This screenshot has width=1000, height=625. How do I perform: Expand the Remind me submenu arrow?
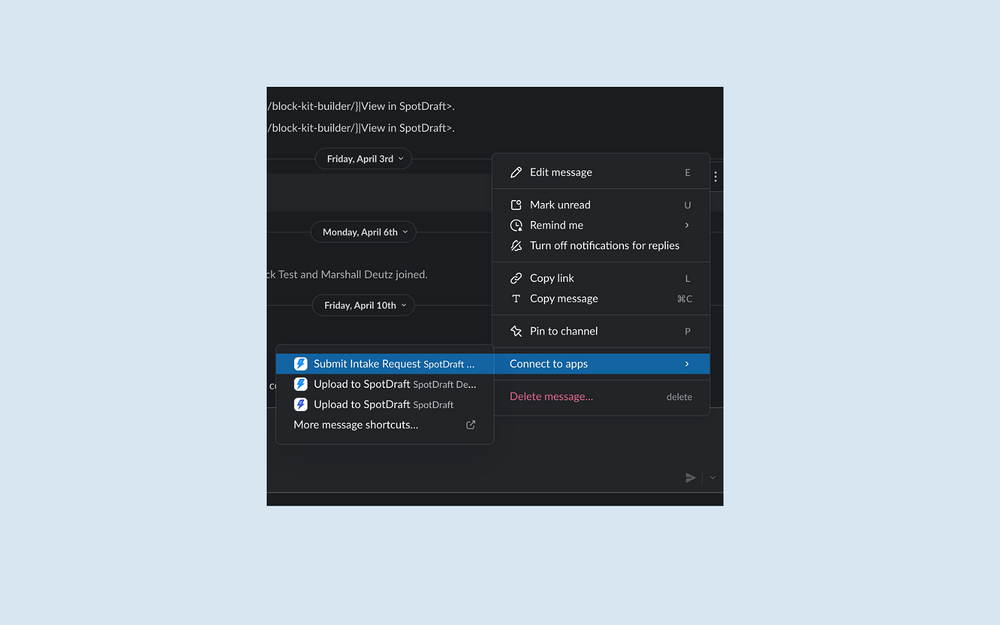pos(687,225)
